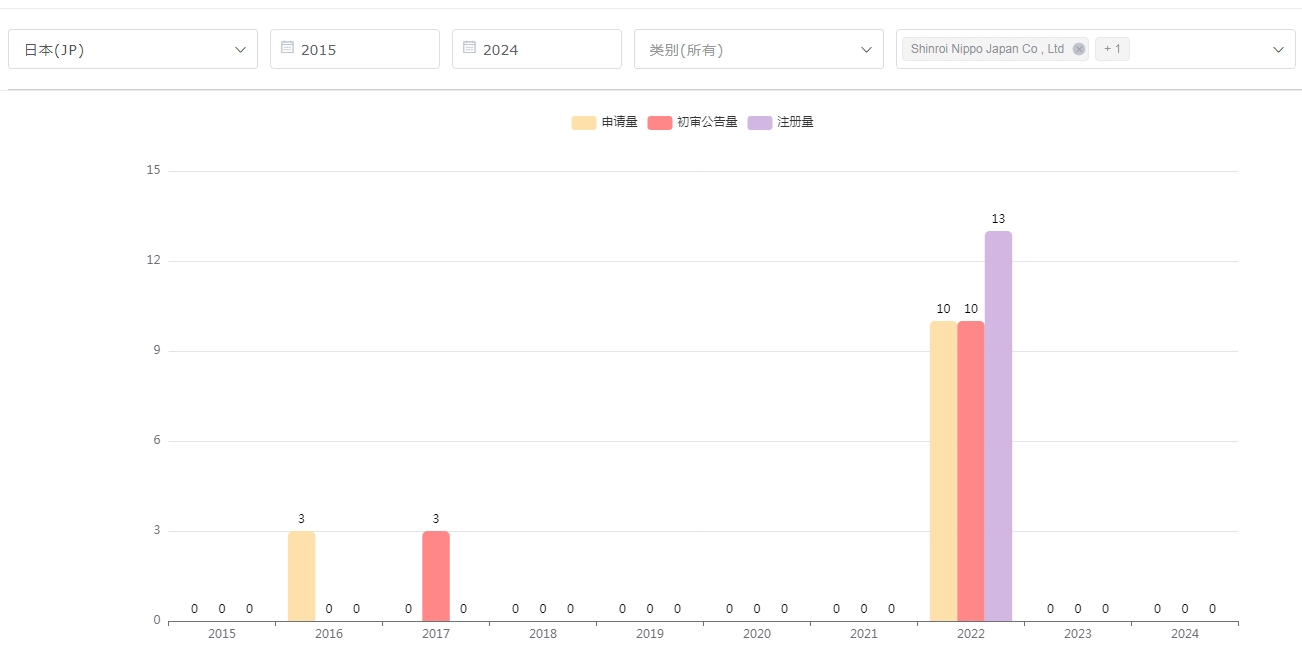Expand the applicant selector dropdown arrow
Screen dimensions: 1302x668
point(1278,49)
